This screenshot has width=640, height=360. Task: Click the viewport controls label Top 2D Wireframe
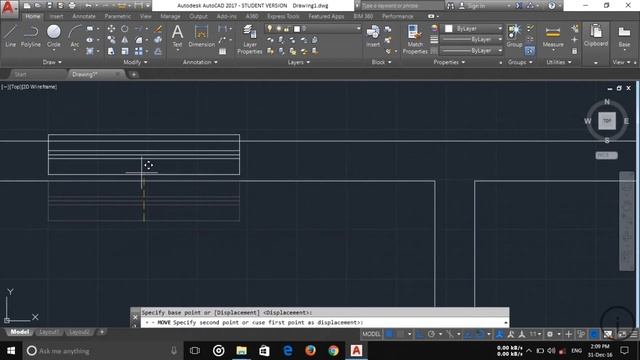[x=29, y=87]
